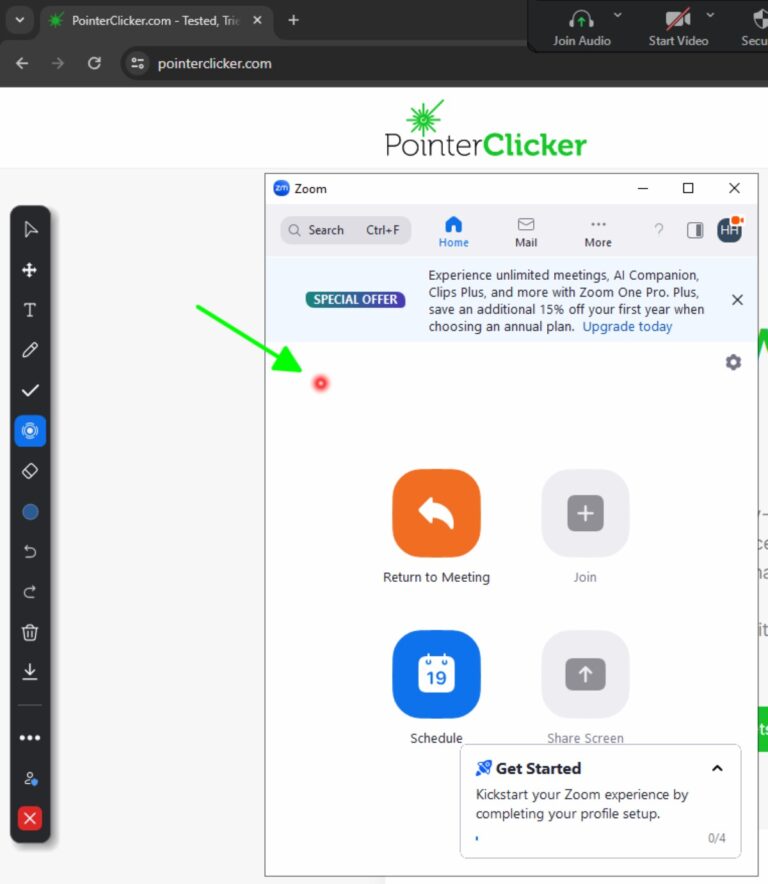768x884 pixels.
Task: Click the help question mark icon
Action: pos(659,229)
